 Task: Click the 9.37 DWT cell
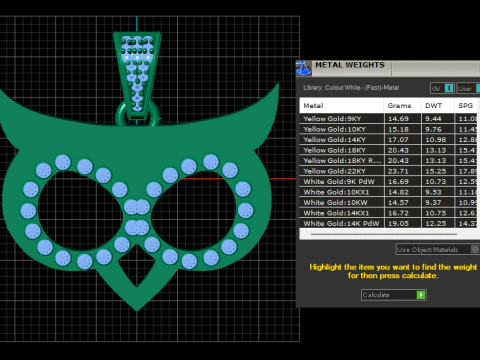(438, 203)
